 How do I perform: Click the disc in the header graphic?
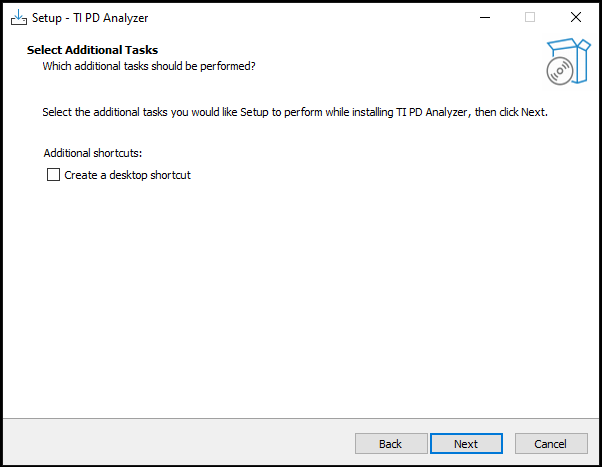click(x=560, y=71)
